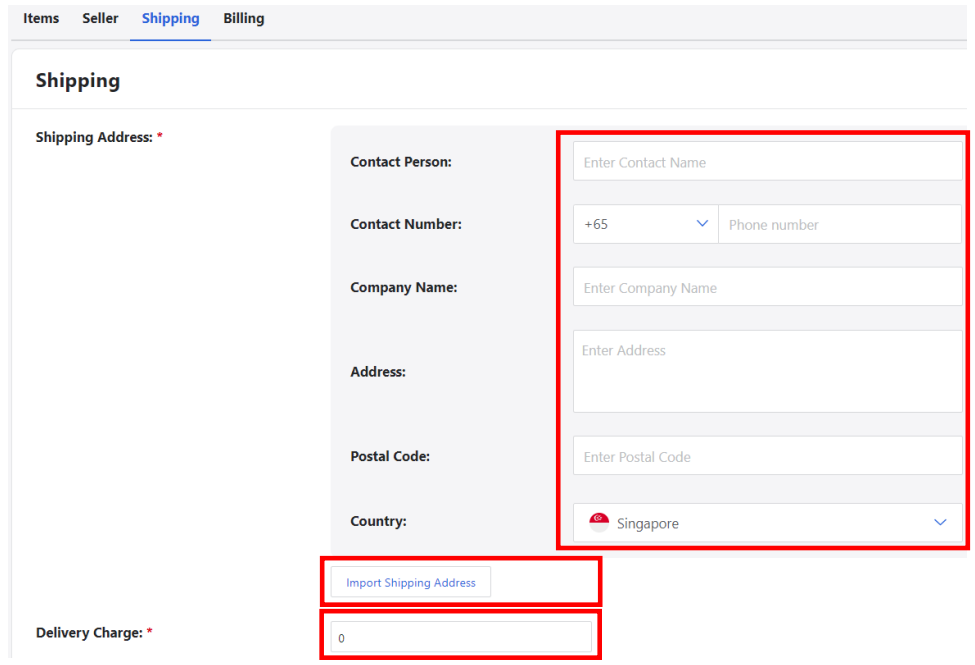Click the Delivery Charge label
Image resolution: width=975 pixels, height=665 pixels.
[89, 633]
